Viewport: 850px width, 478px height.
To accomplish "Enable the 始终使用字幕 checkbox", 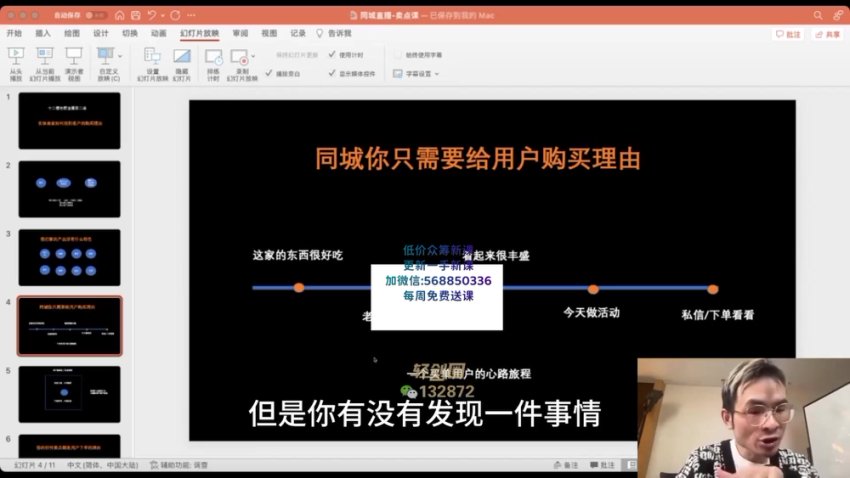I will [x=399, y=55].
